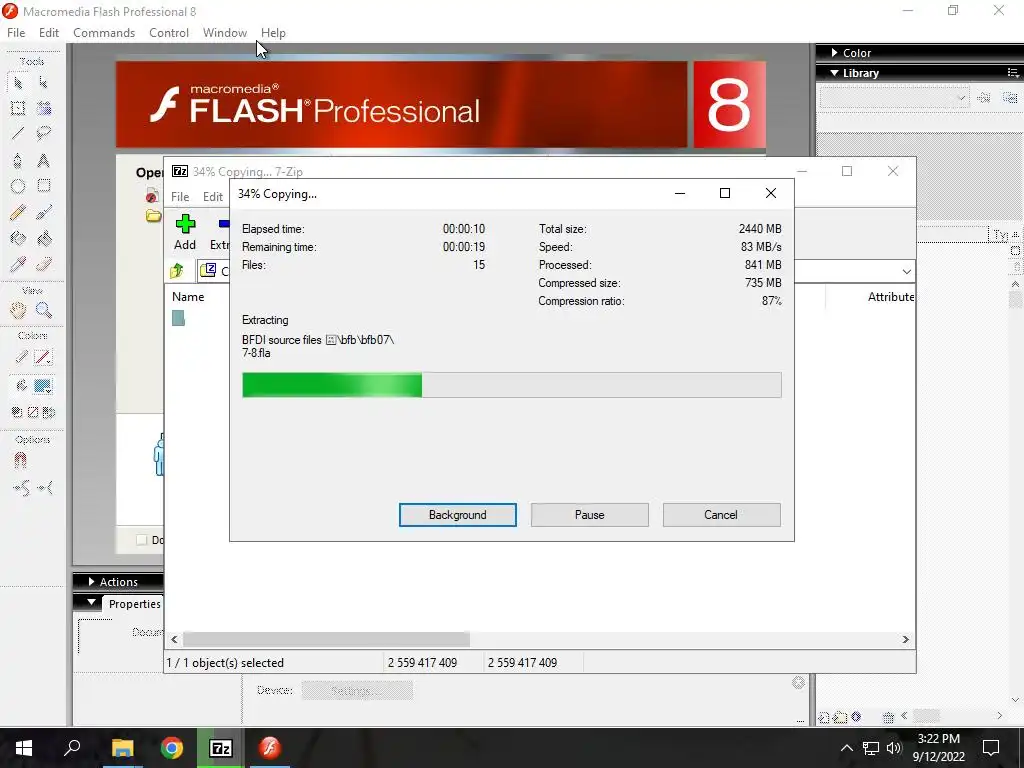
Task: Click the green copying progress bar
Action: [332, 385]
